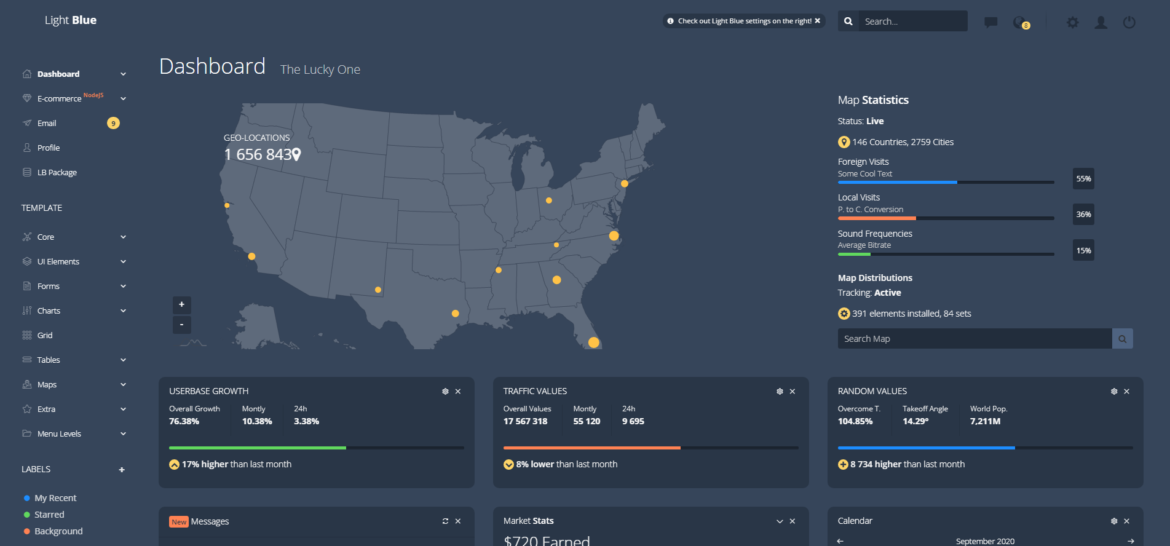Viewport: 1170px width, 546px height.
Task: Dismiss the Light Blue settings notification
Action: click(817, 20)
